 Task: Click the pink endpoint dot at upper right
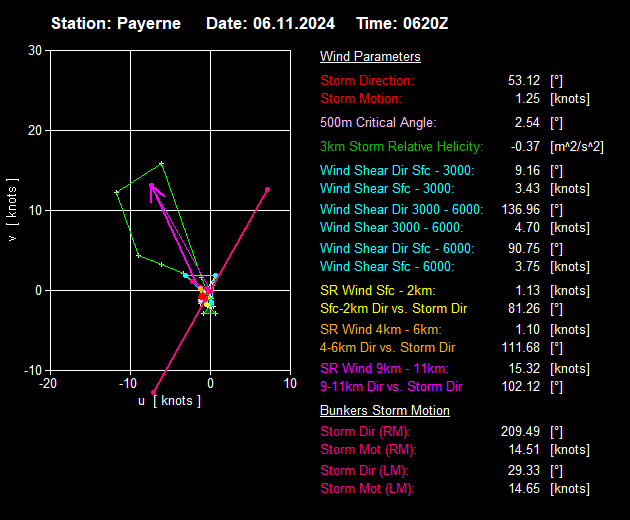267,190
